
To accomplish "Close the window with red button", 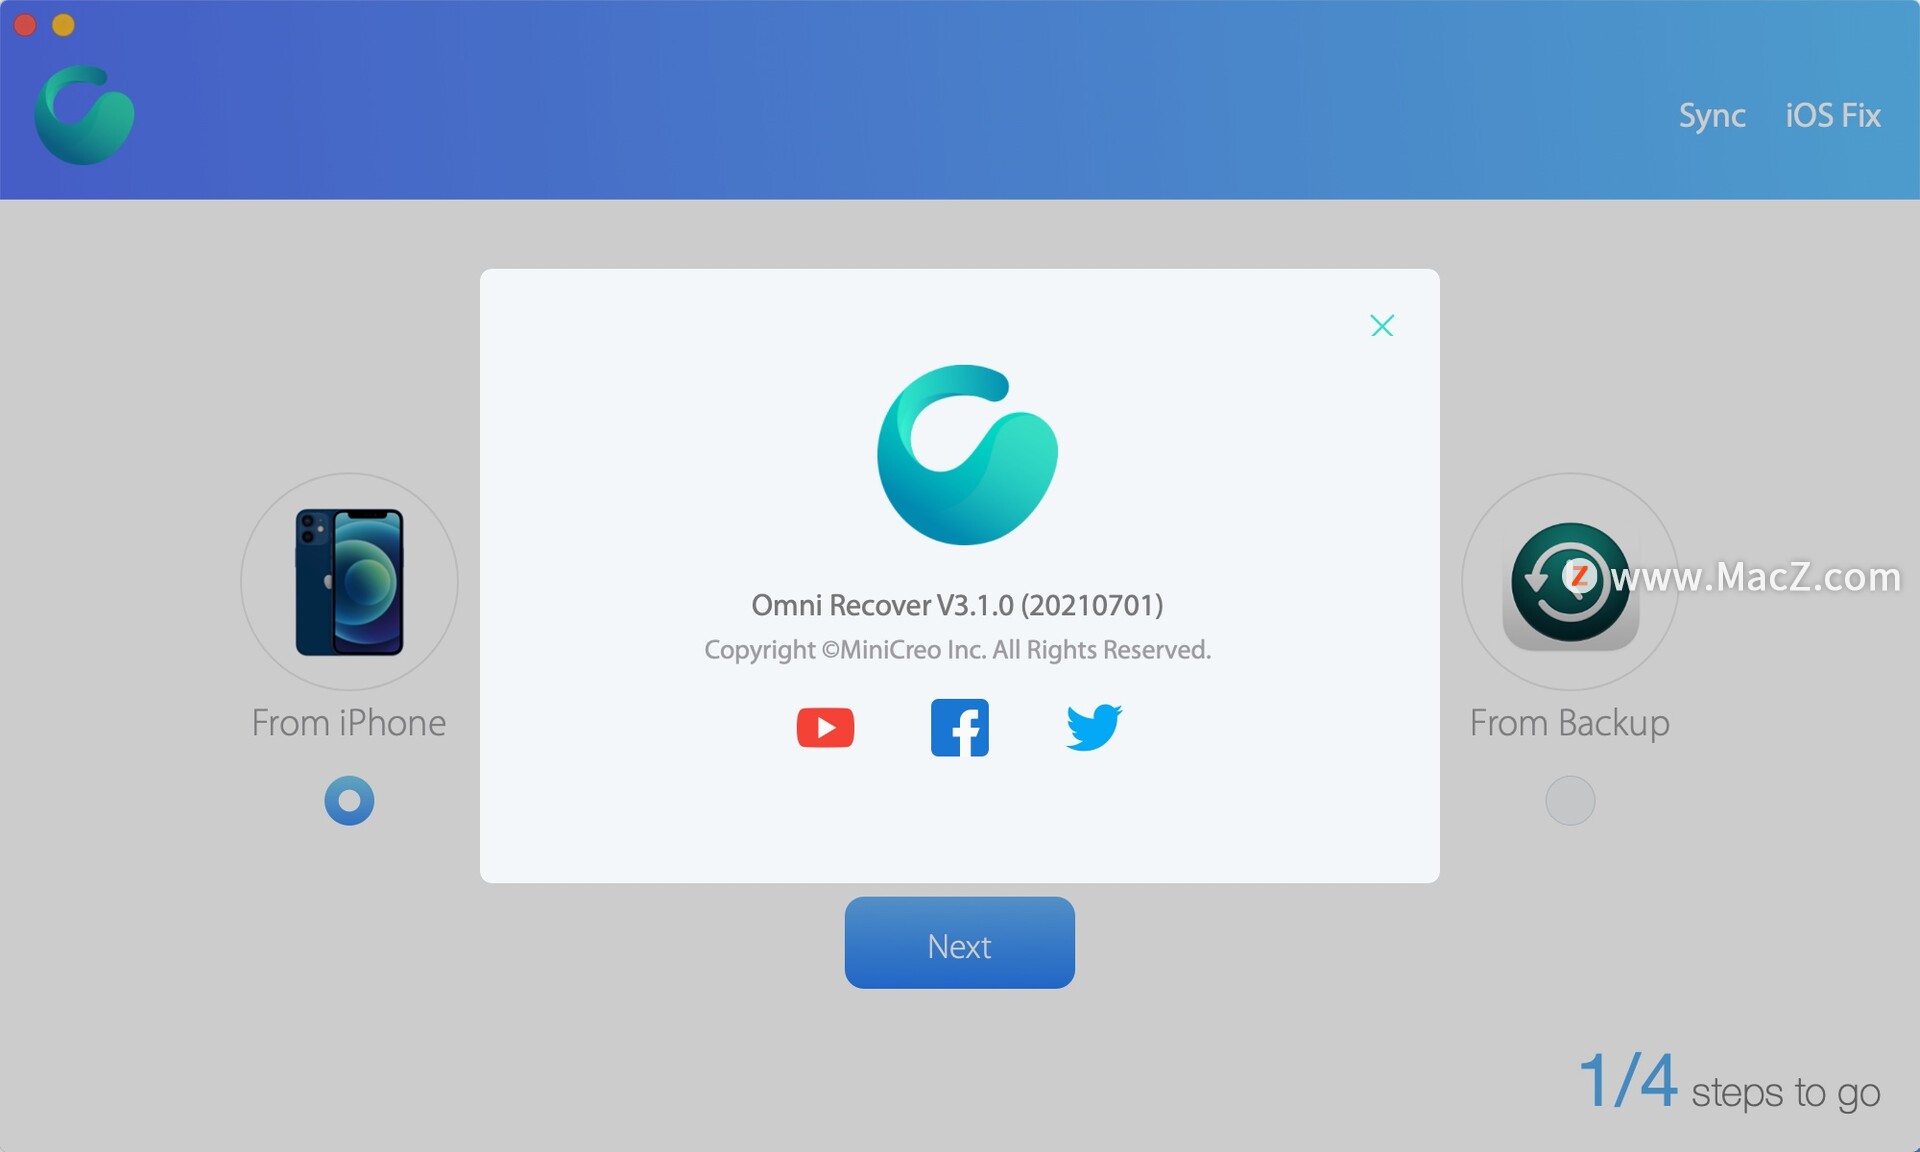I will (25, 24).
